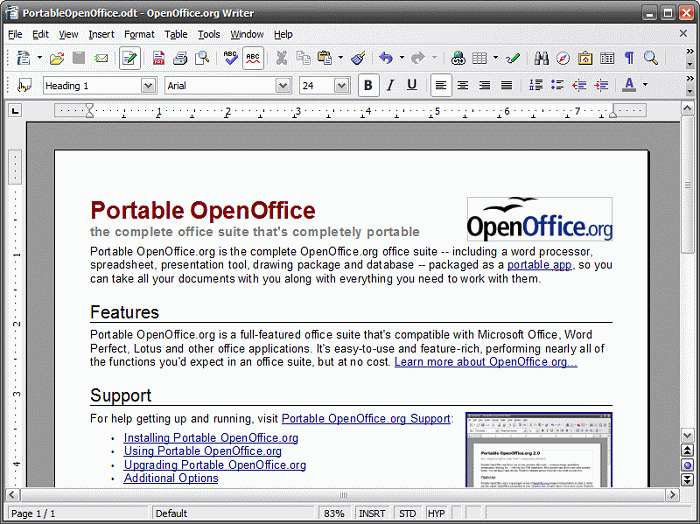Viewport: 700px width, 524px height.
Task: Open the File menu
Action: [15, 34]
